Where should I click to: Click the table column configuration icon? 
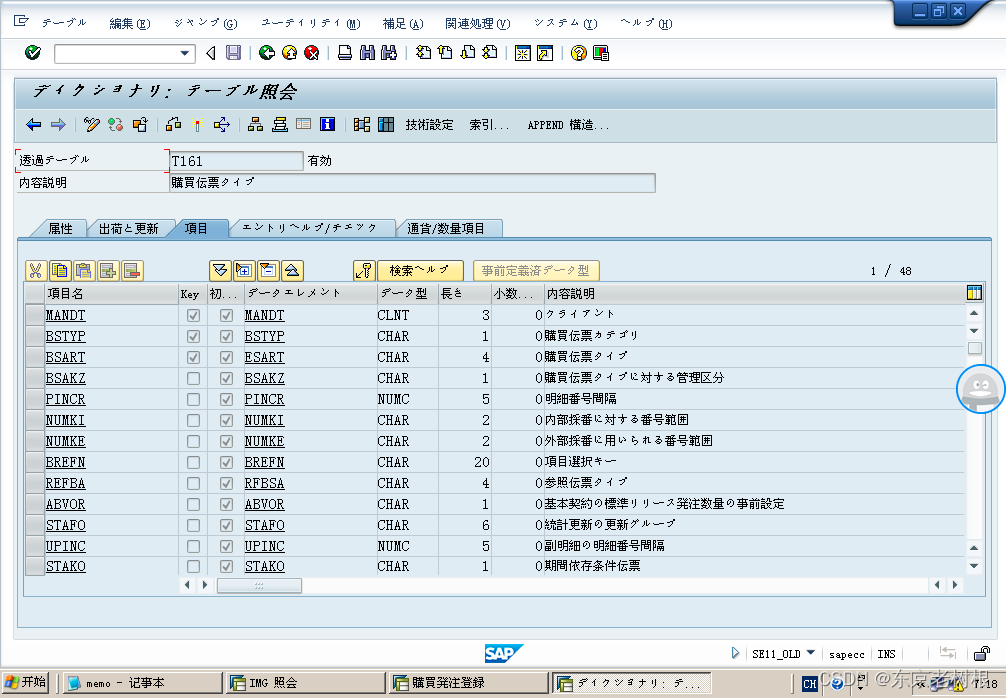click(974, 293)
